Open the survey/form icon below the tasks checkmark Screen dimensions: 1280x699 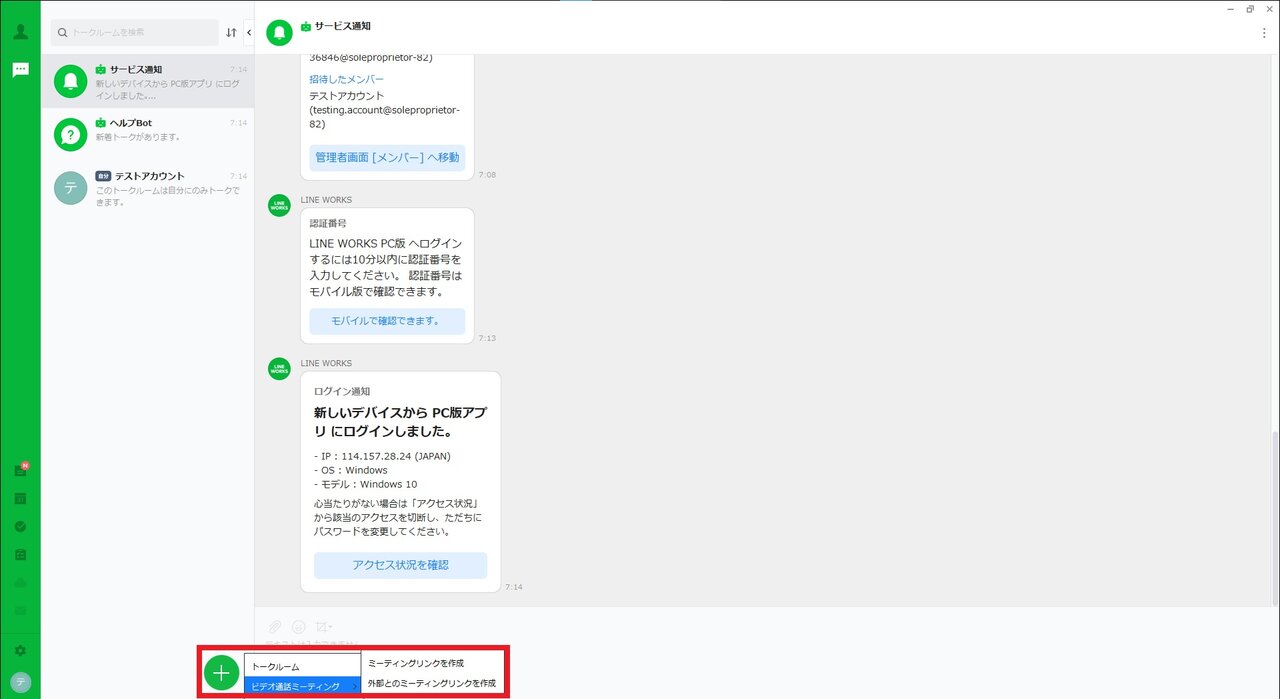pos(20,554)
